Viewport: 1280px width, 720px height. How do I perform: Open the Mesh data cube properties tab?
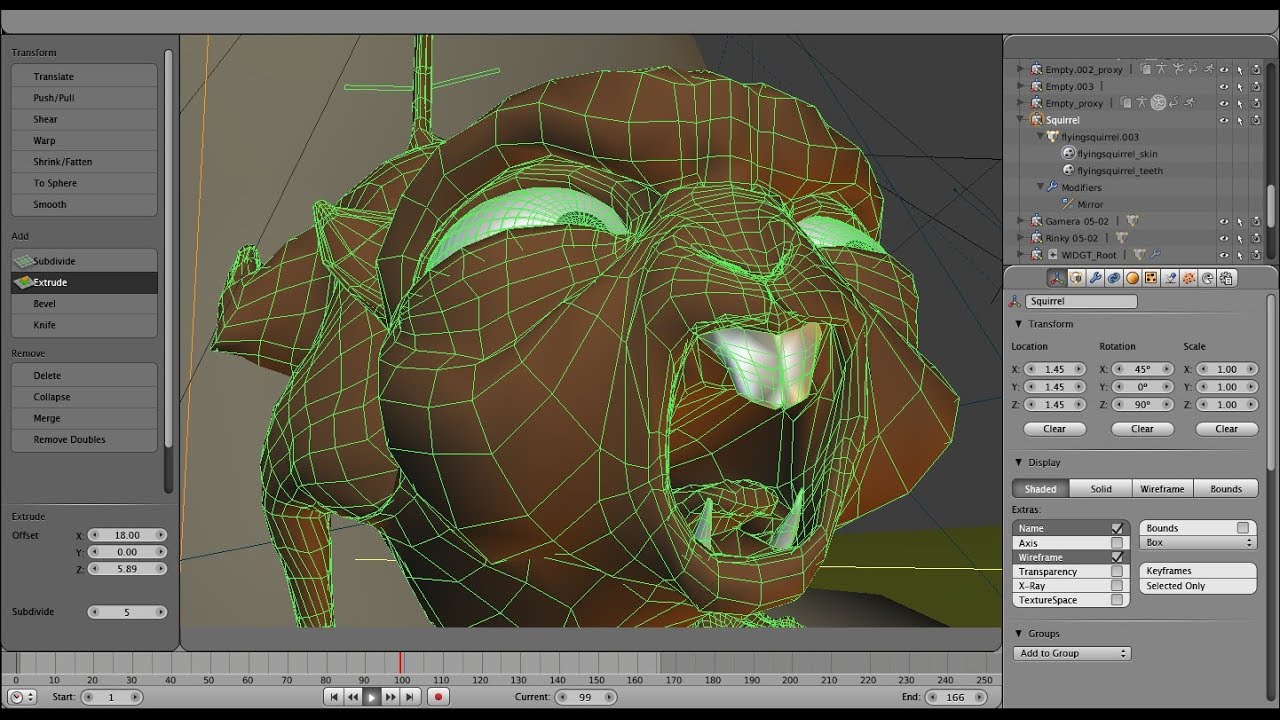click(x=1076, y=278)
